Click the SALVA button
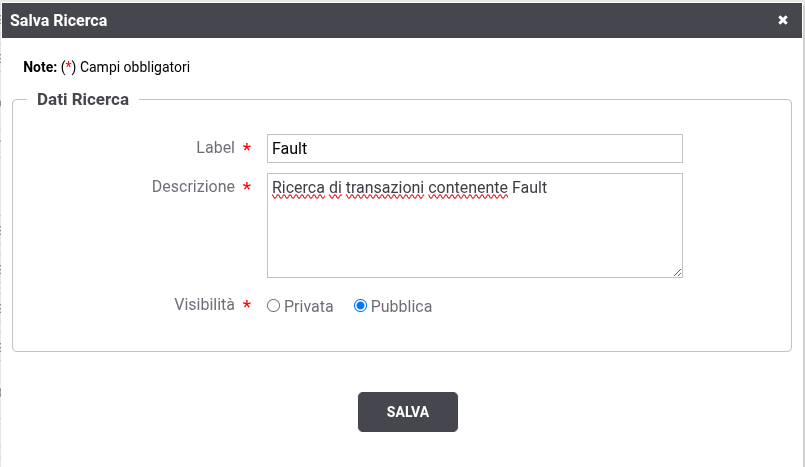805x467 pixels. coord(408,412)
